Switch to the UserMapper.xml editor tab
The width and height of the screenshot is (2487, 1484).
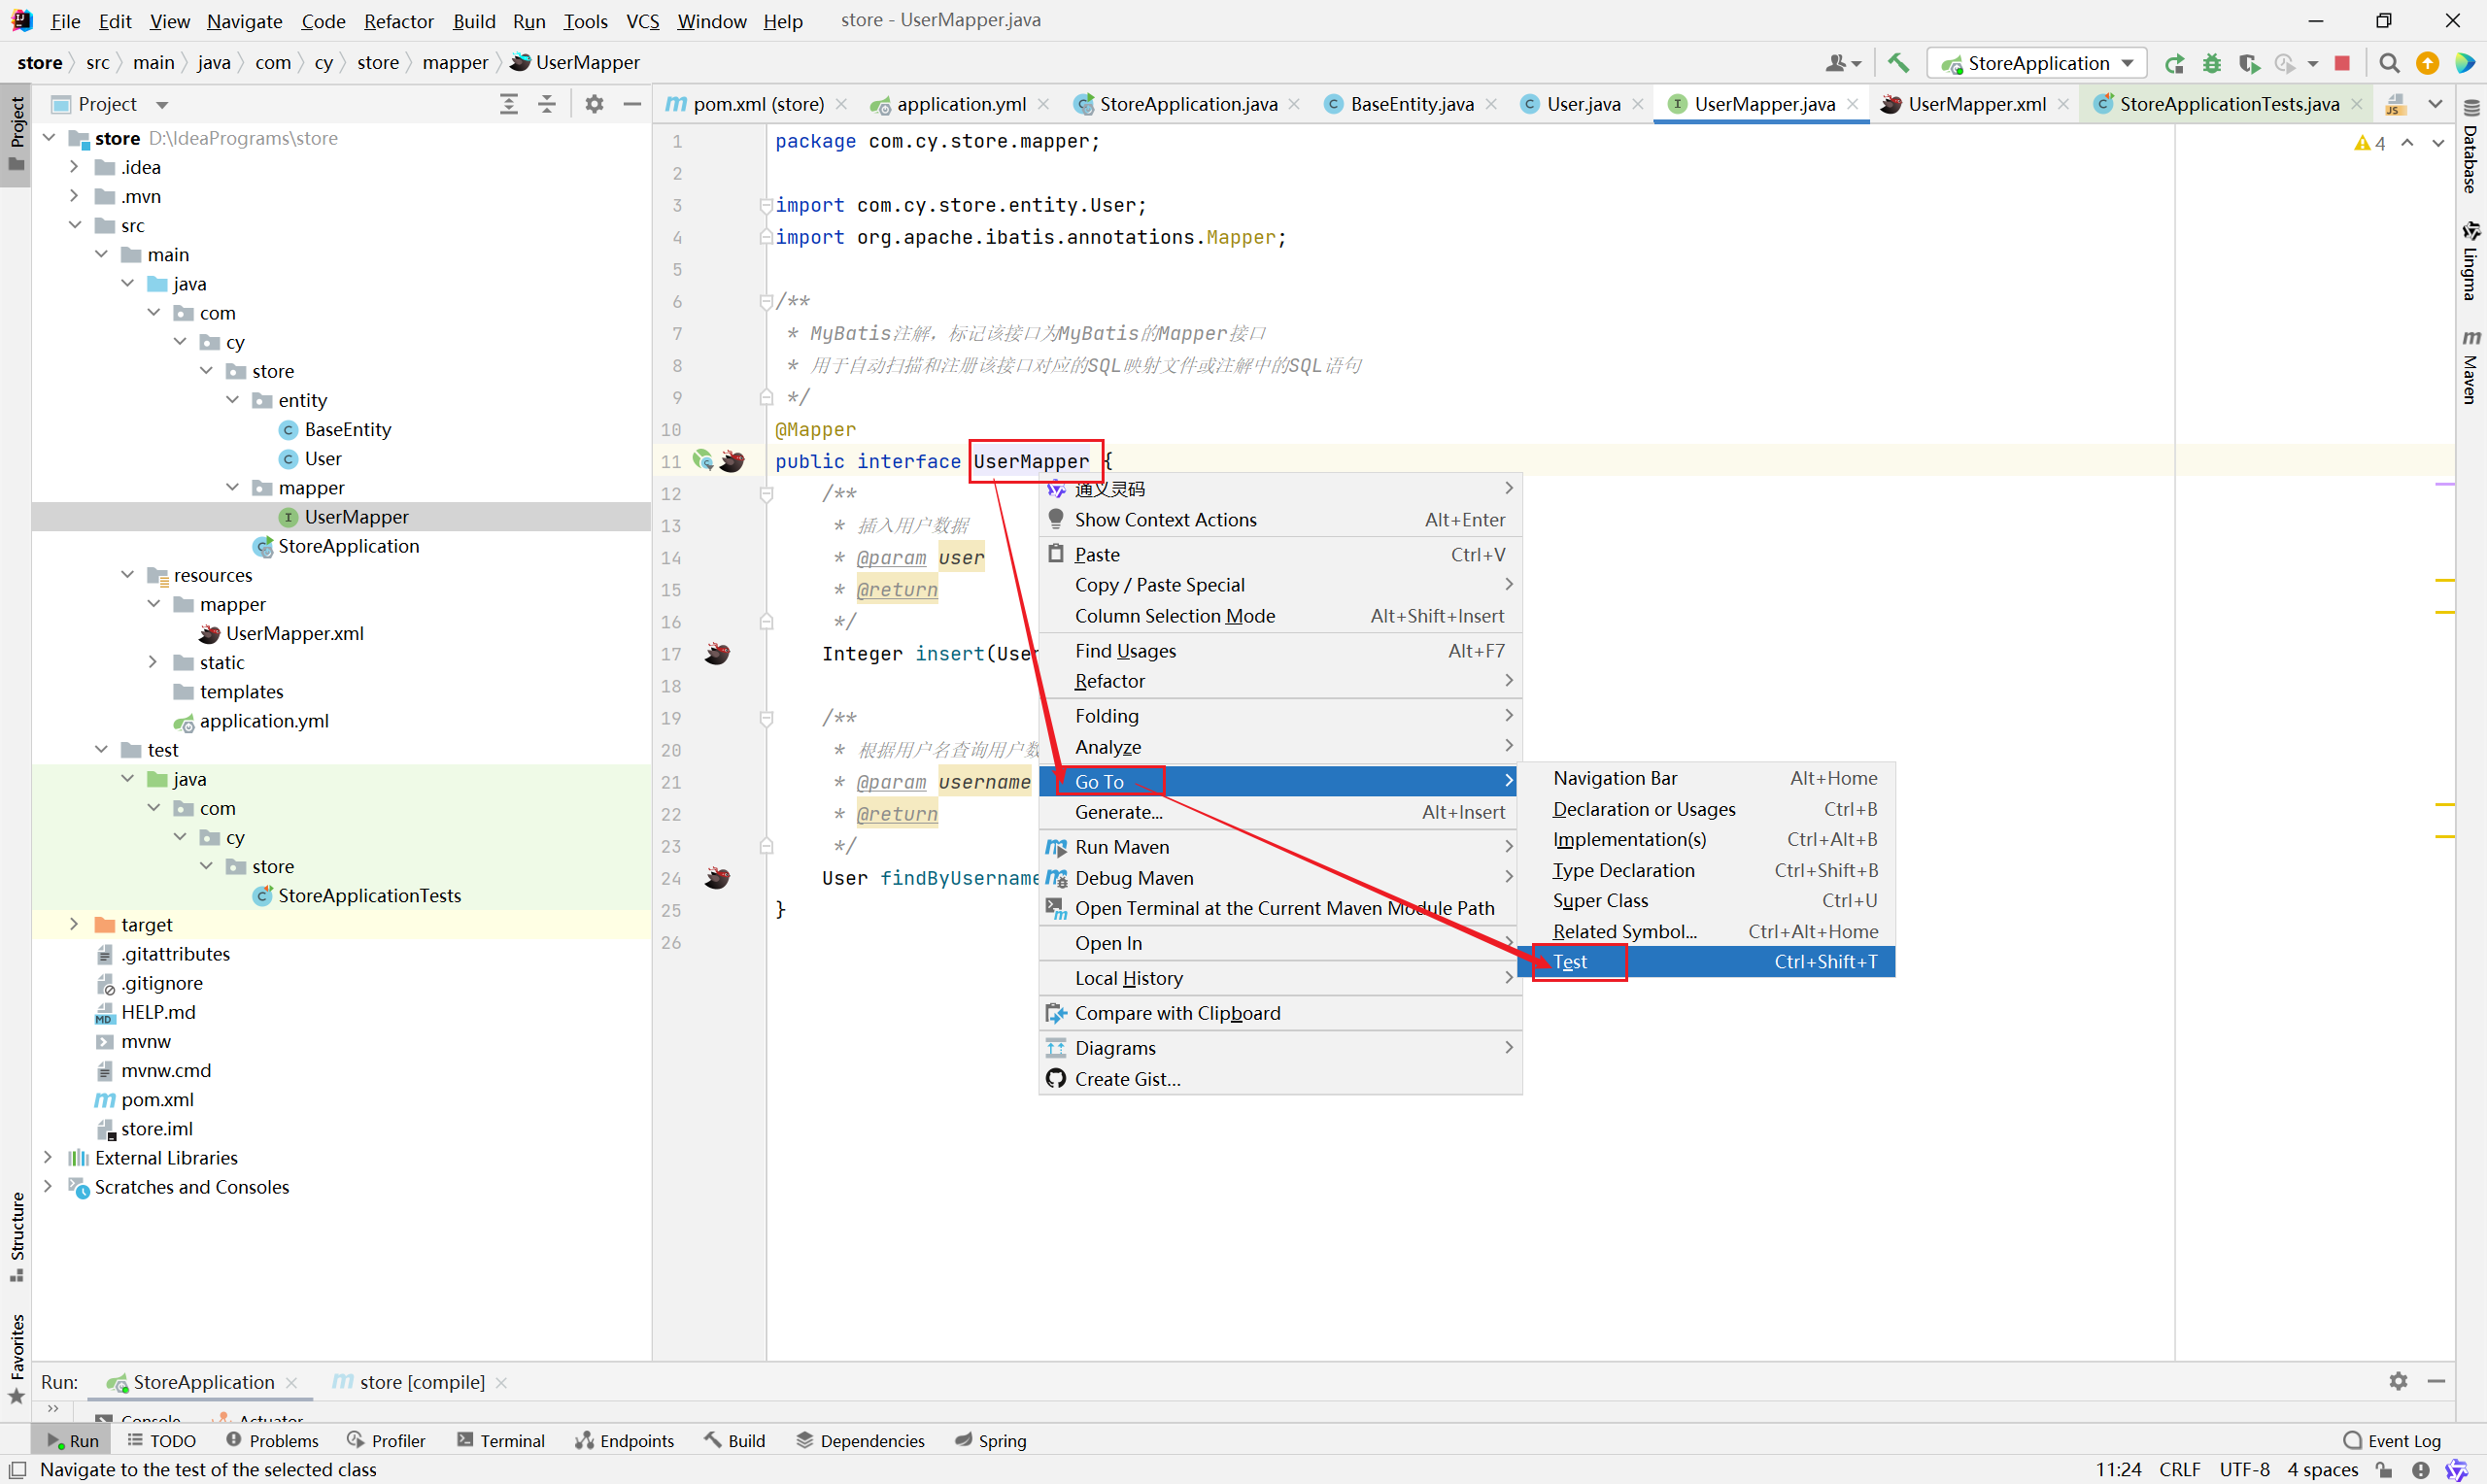point(1975,104)
